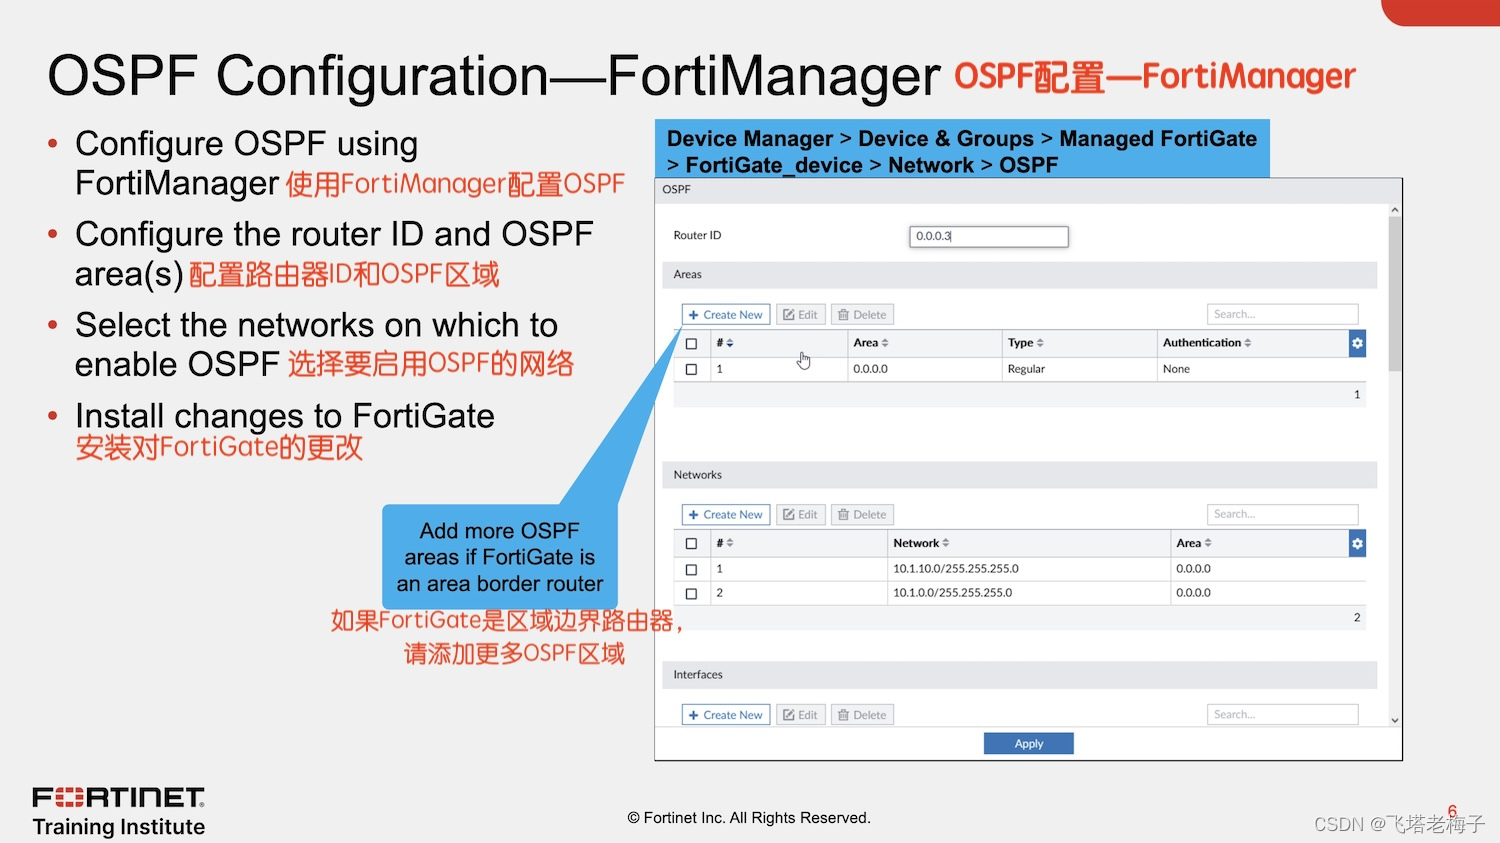Click the Networks section header
Viewport: 1500px width, 843px height.
pyautogui.click(x=1019, y=475)
